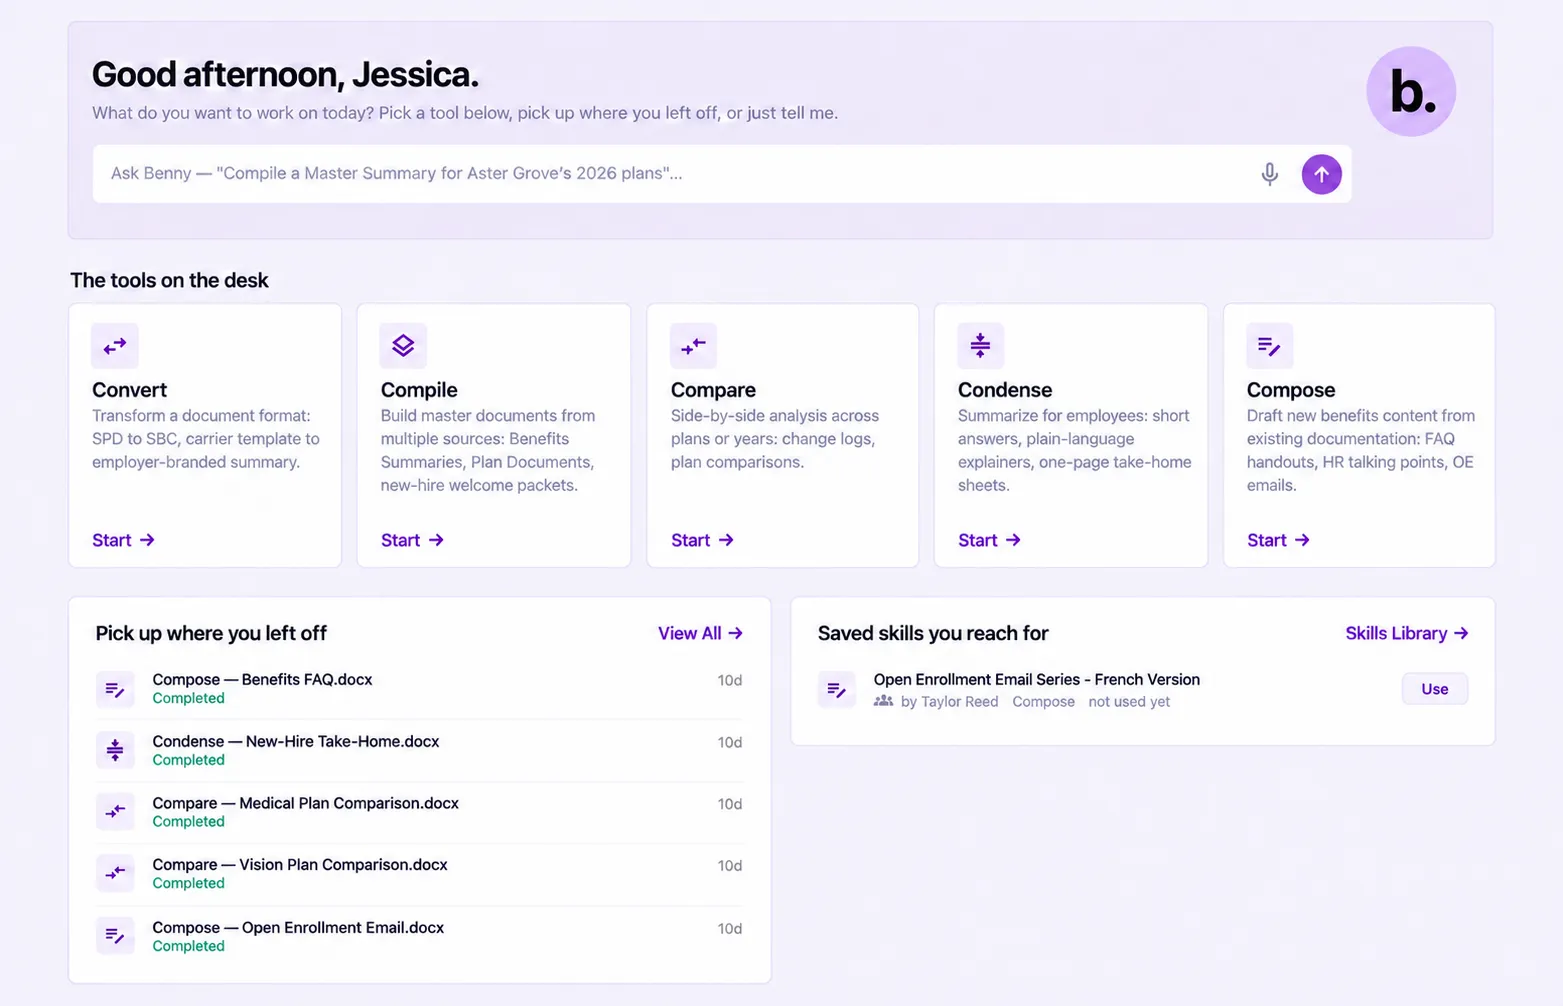Click the Compile card title
Image resolution: width=1563 pixels, height=1006 pixels.
pyautogui.click(x=419, y=390)
